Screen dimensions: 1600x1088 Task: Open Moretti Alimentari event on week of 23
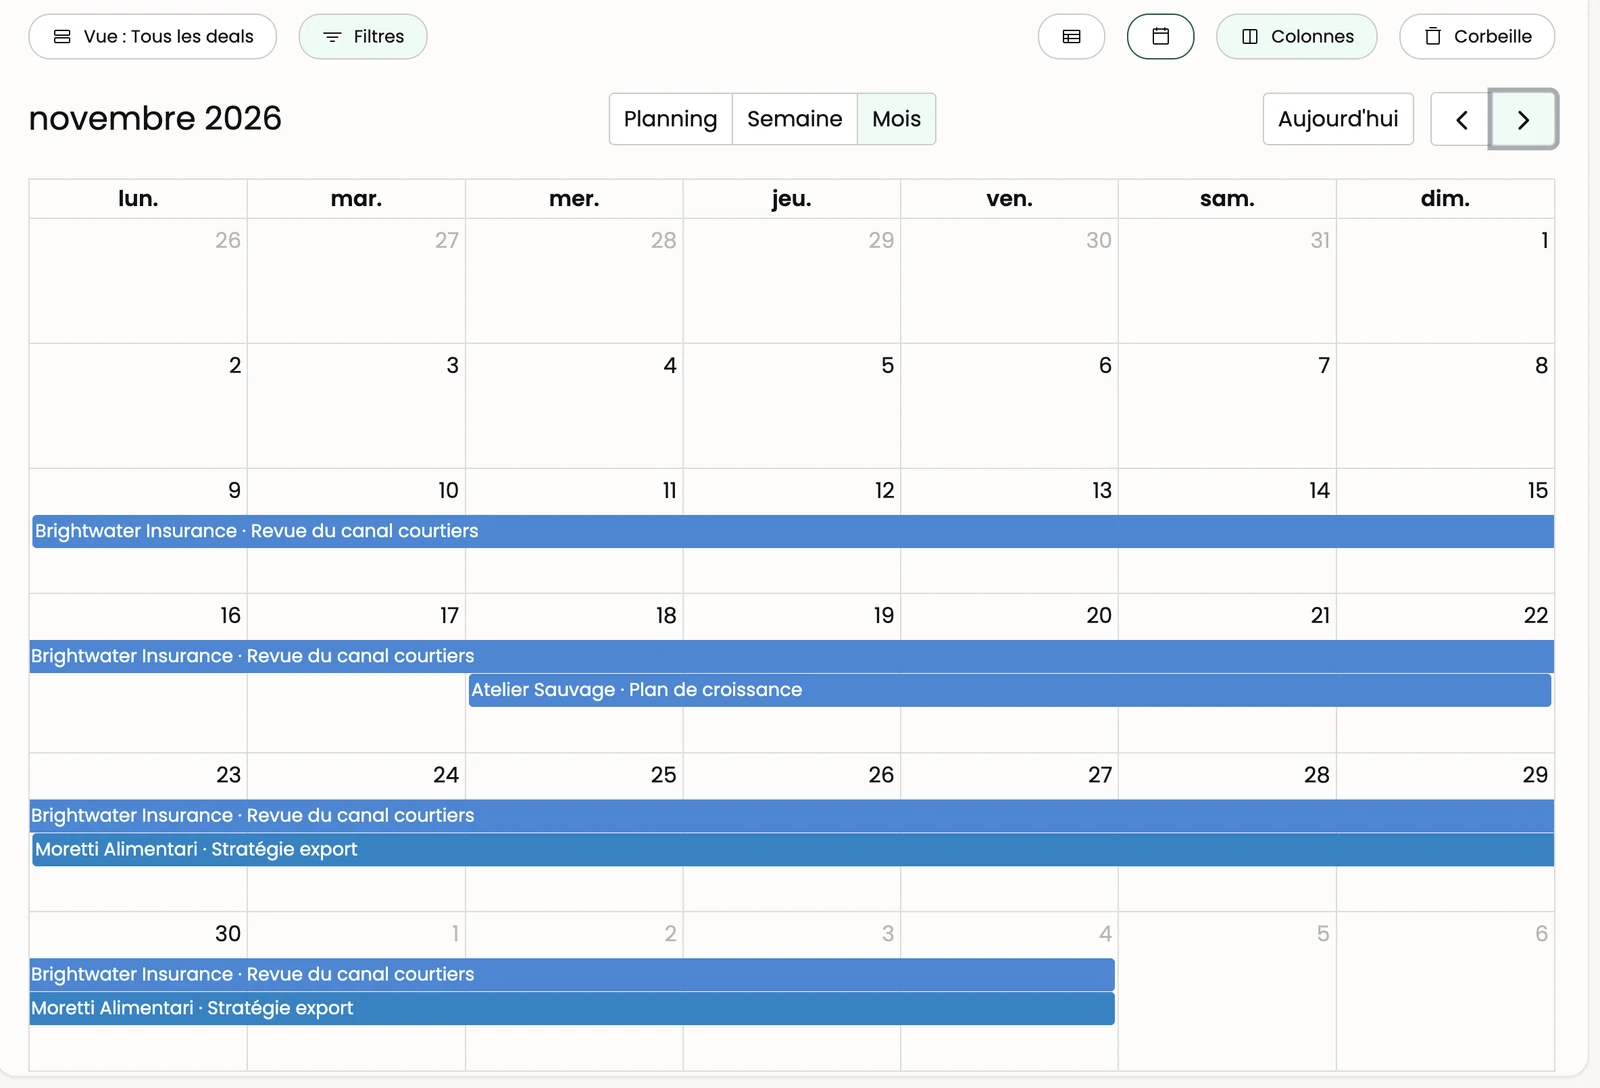click(x=793, y=849)
